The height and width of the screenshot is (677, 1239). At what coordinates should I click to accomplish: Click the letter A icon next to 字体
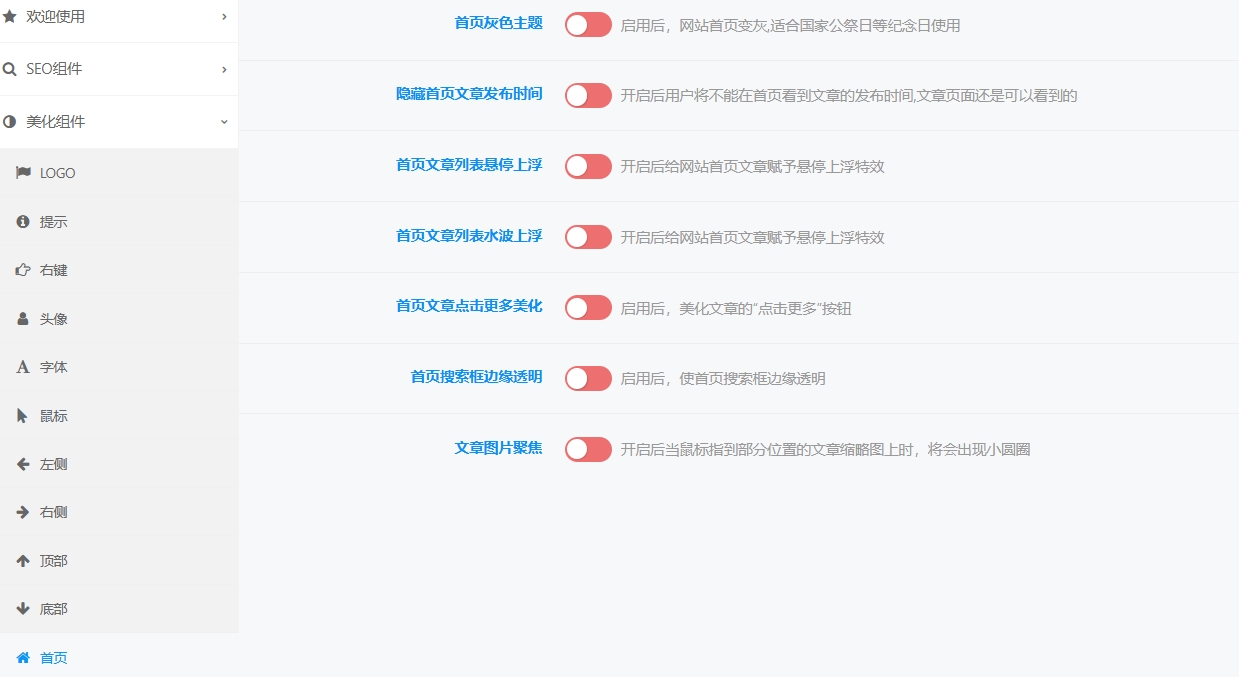23,367
